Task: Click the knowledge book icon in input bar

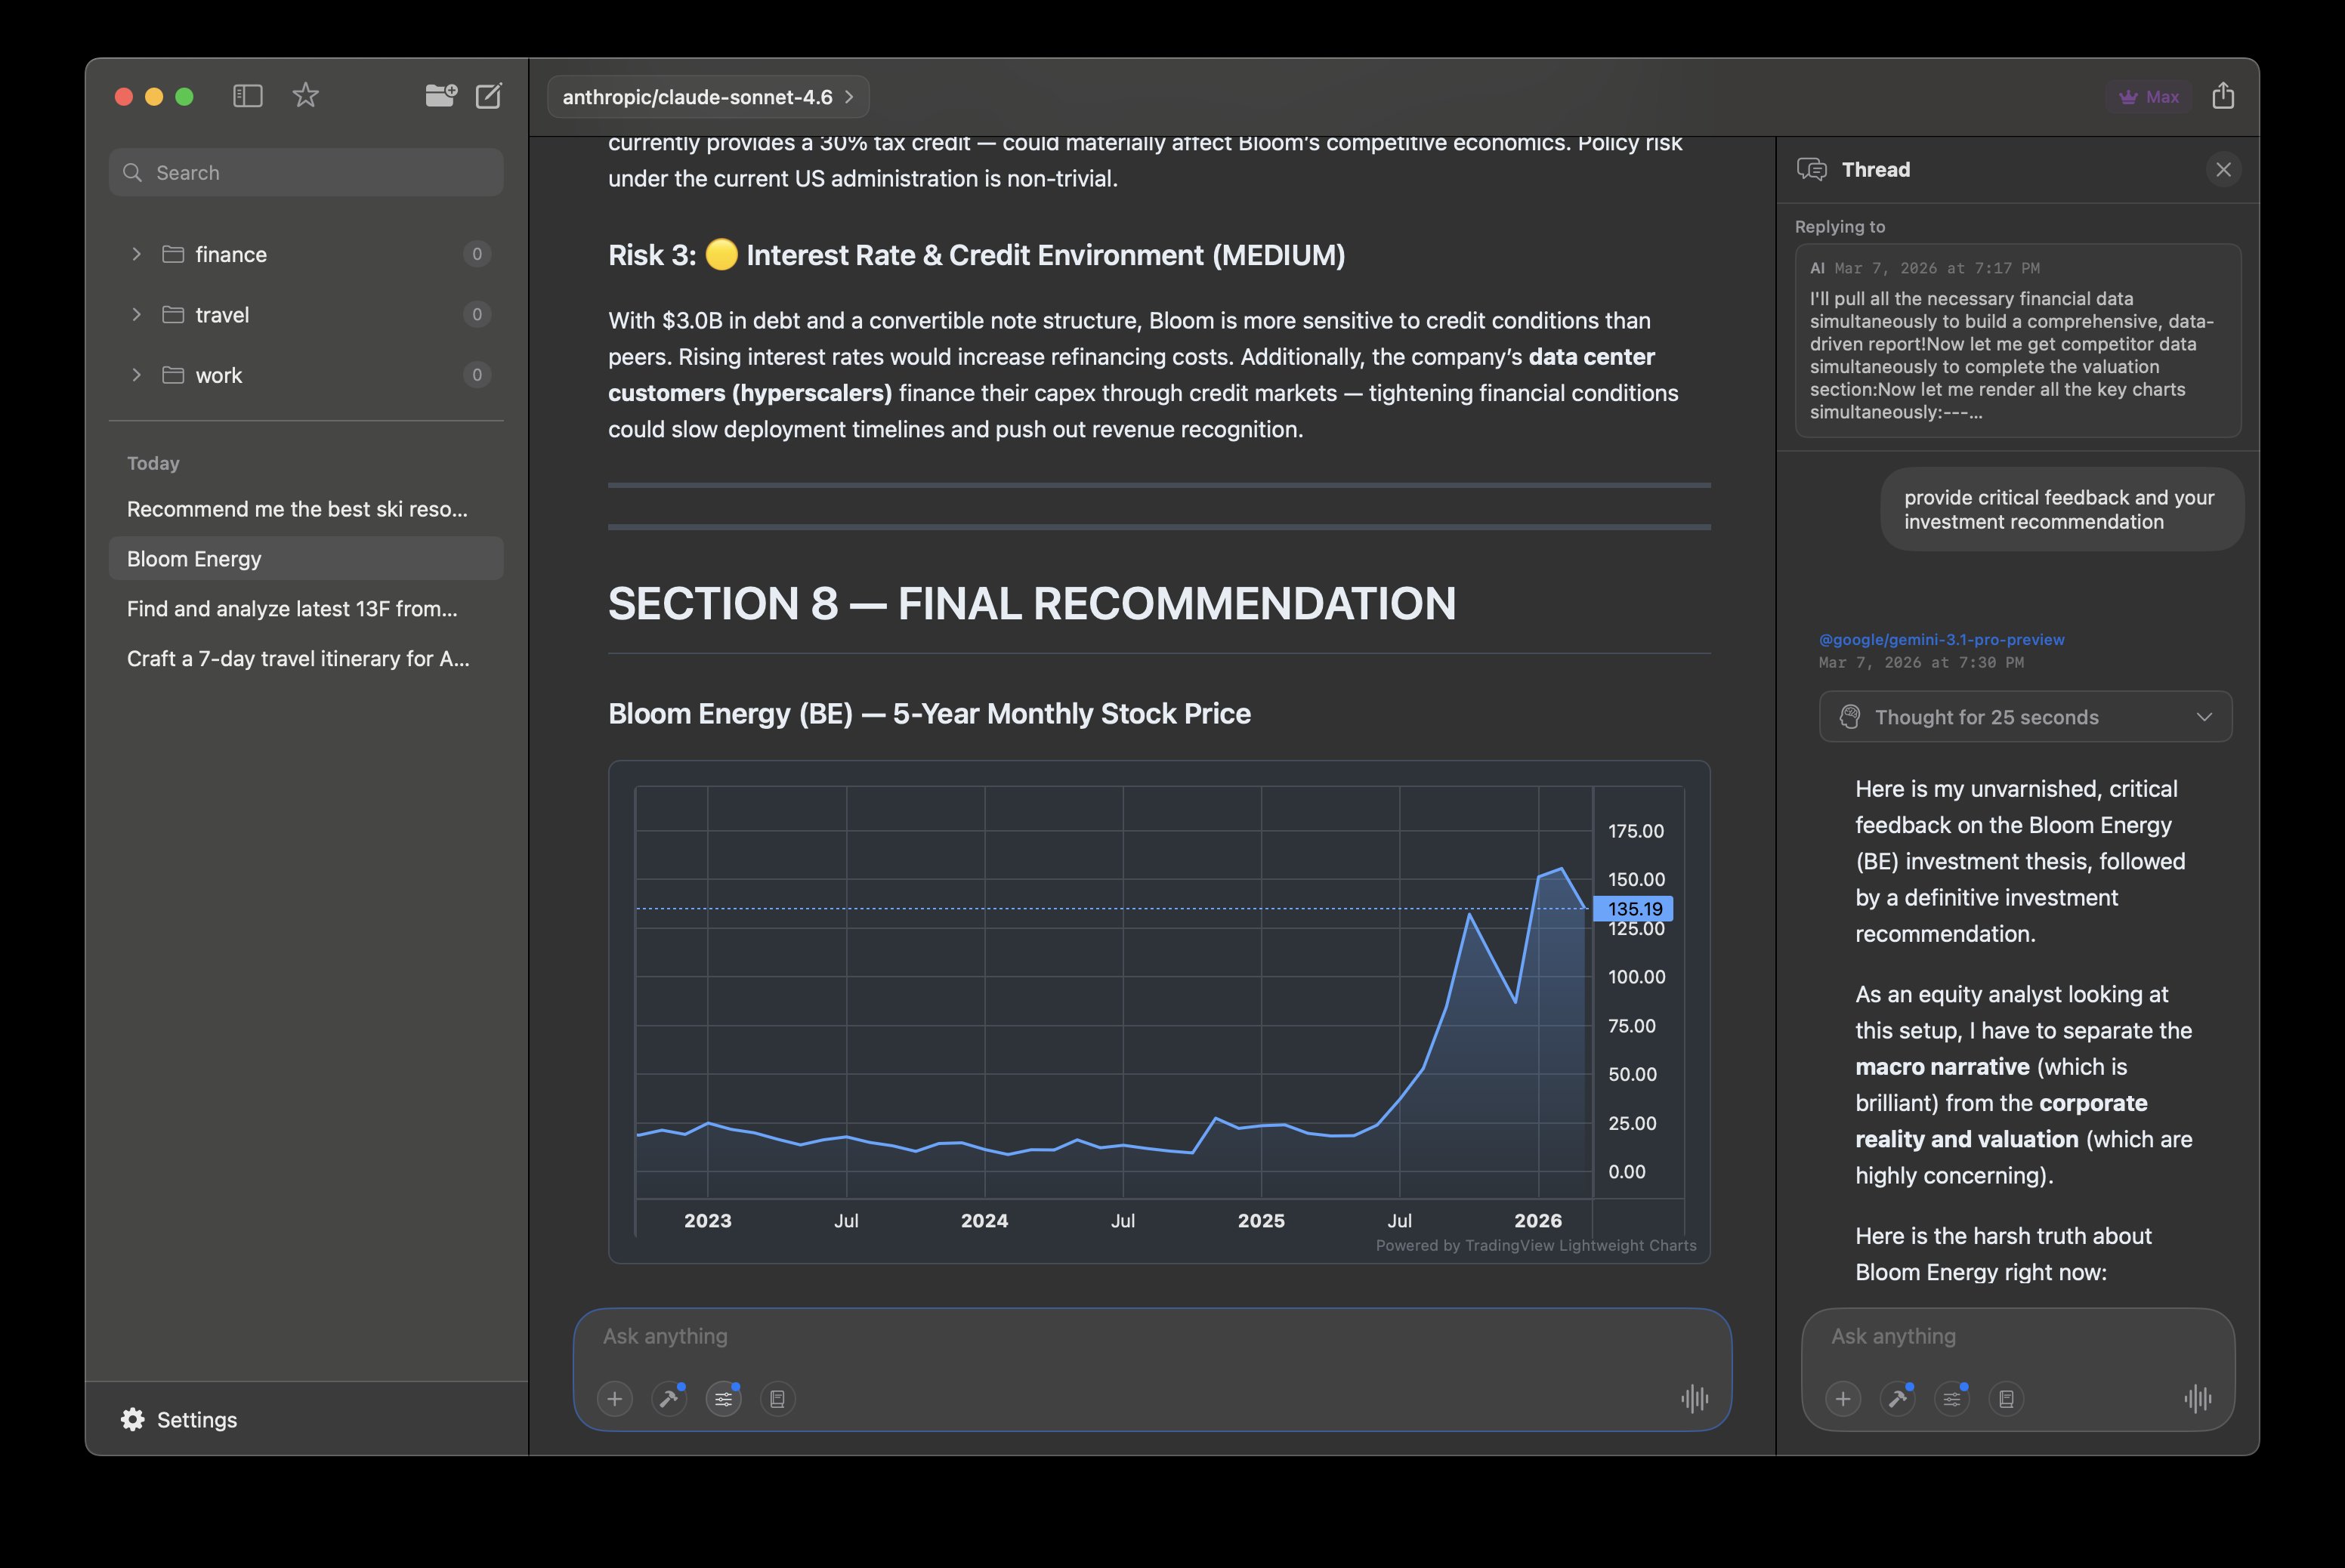Action: click(x=777, y=1399)
